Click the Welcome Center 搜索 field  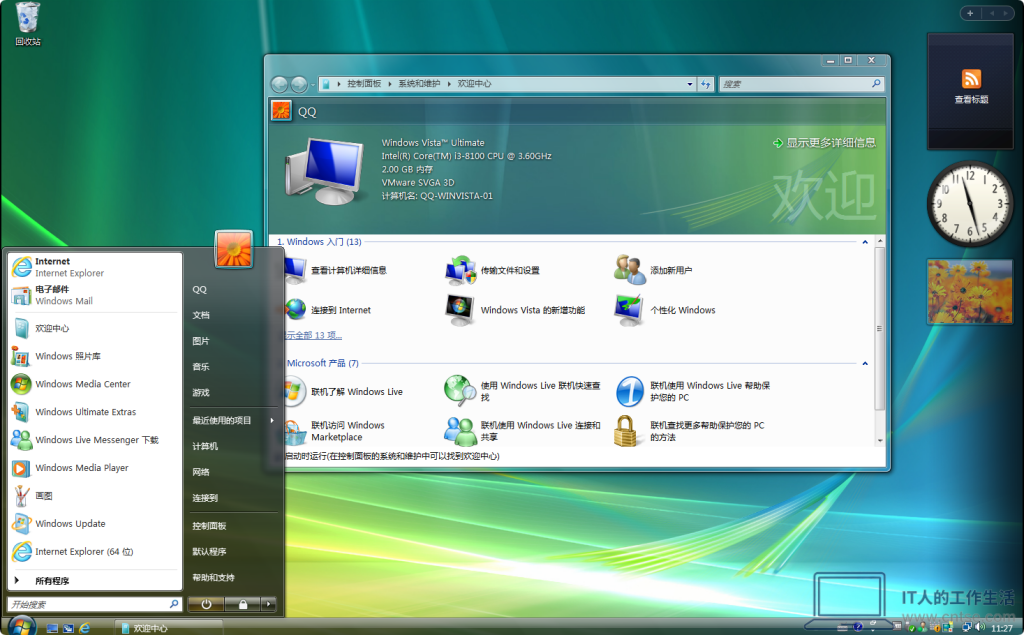801,84
